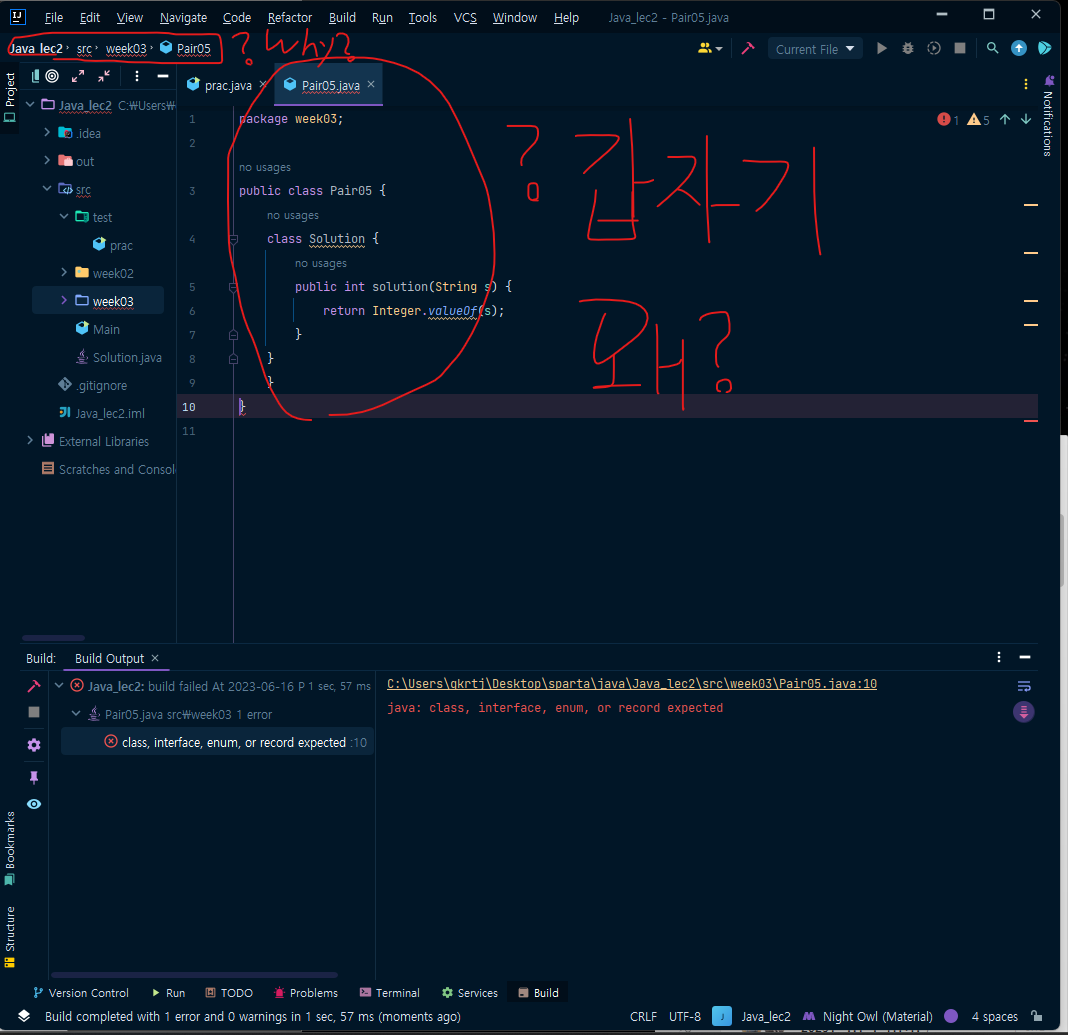Rebuild using hammer icon in Build panel
This screenshot has height=1035, width=1068.
click(33, 686)
